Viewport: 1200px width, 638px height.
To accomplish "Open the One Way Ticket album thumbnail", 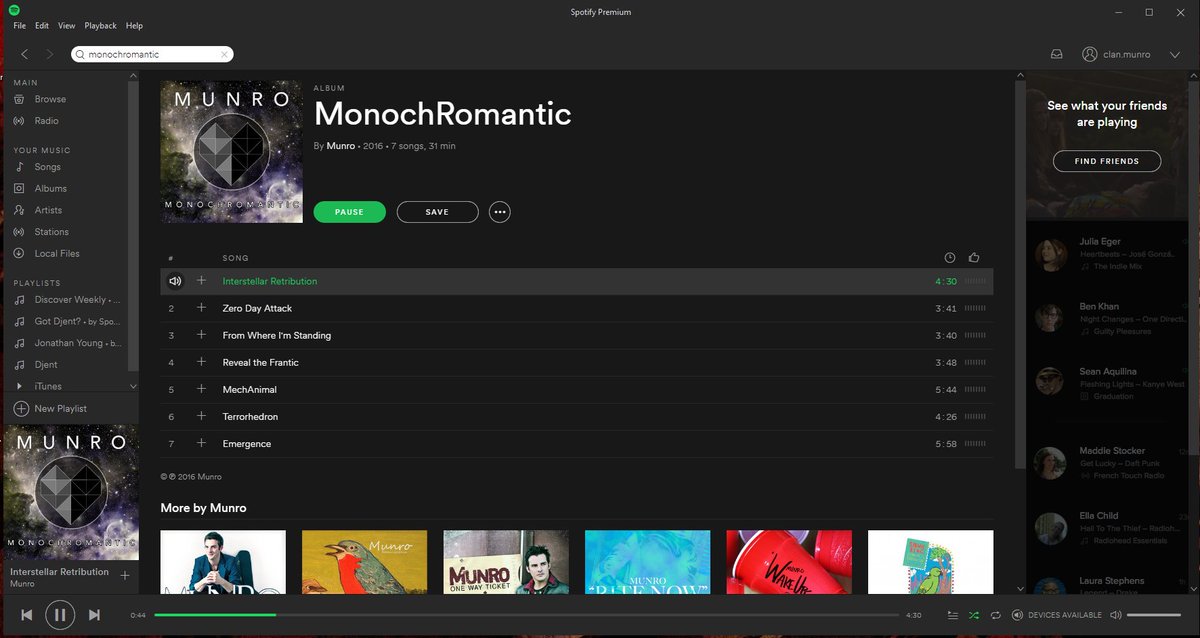I will 506,563.
